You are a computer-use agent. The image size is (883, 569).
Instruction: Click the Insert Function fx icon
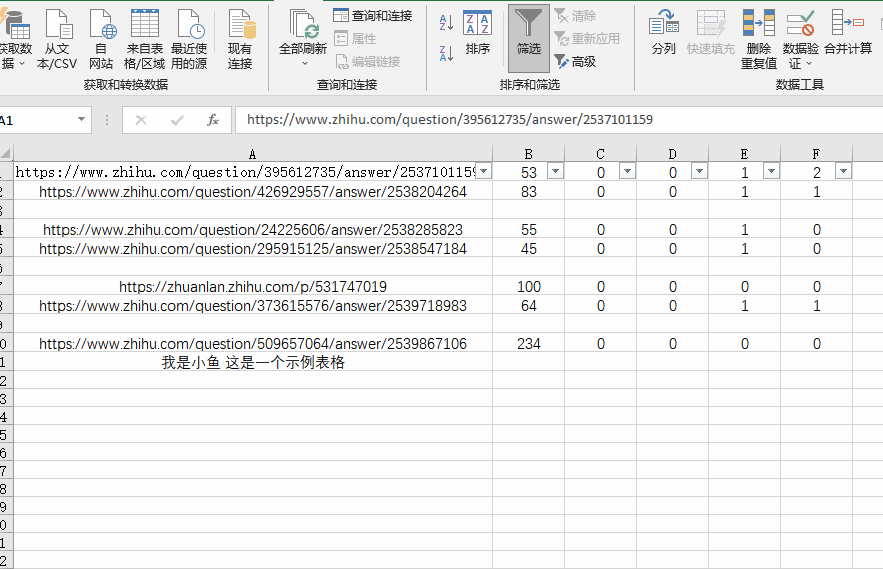(213, 120)
